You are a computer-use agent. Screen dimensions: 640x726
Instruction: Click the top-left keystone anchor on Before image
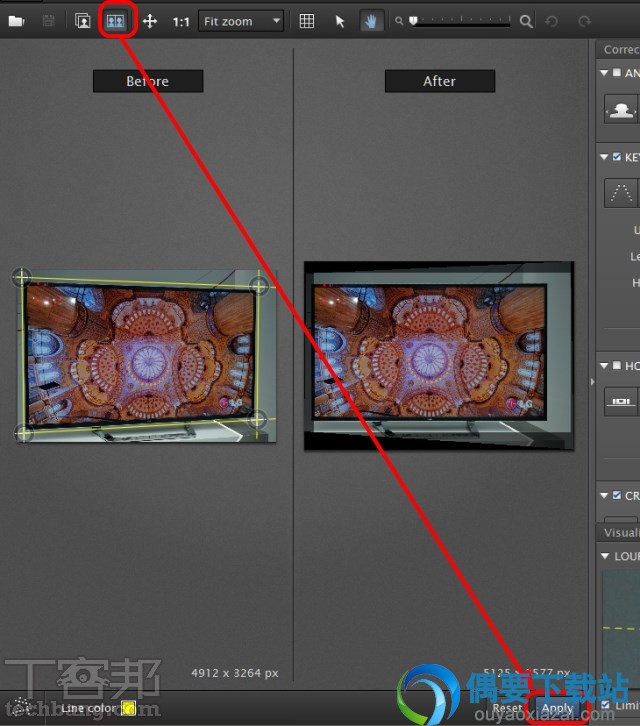(20, 277)
